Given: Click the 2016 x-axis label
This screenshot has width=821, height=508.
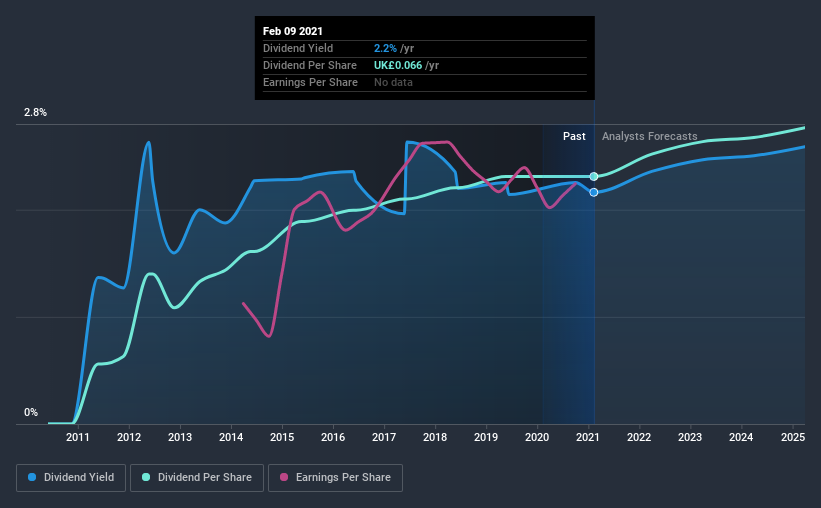Looking at the screenshot, I should (x=333, y=437).
